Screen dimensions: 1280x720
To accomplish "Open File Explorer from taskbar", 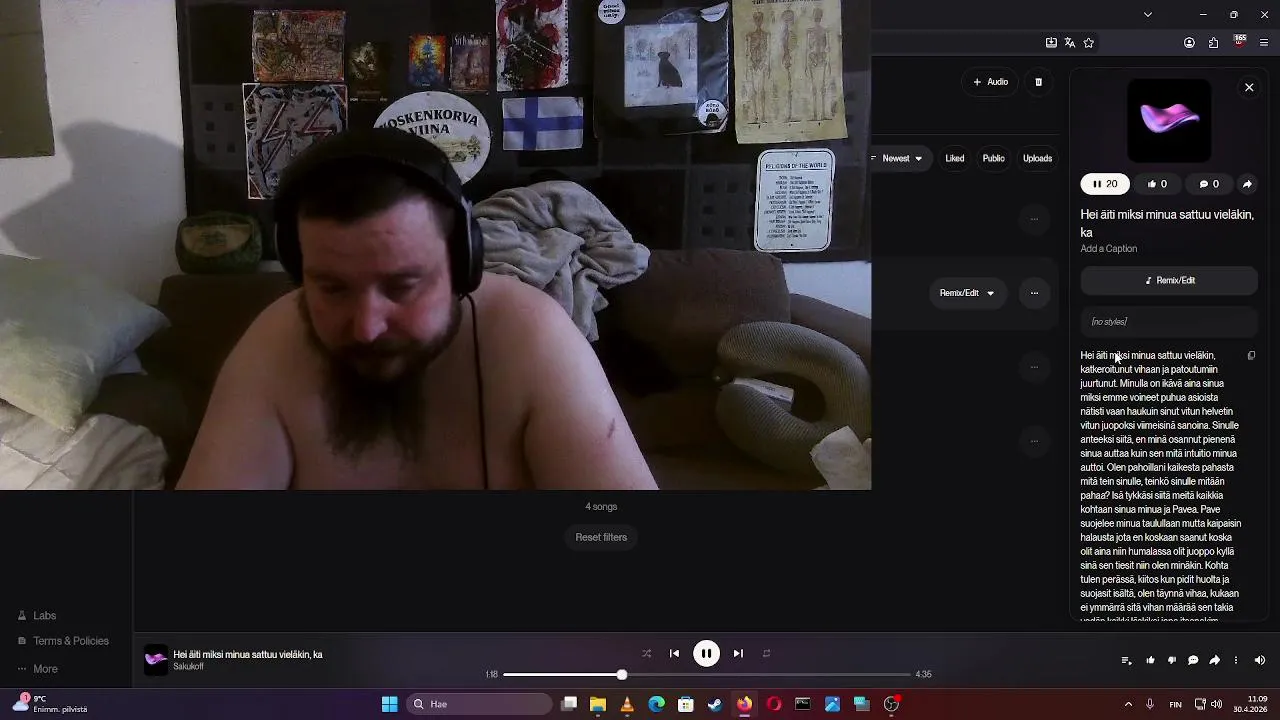I will 598,704.
